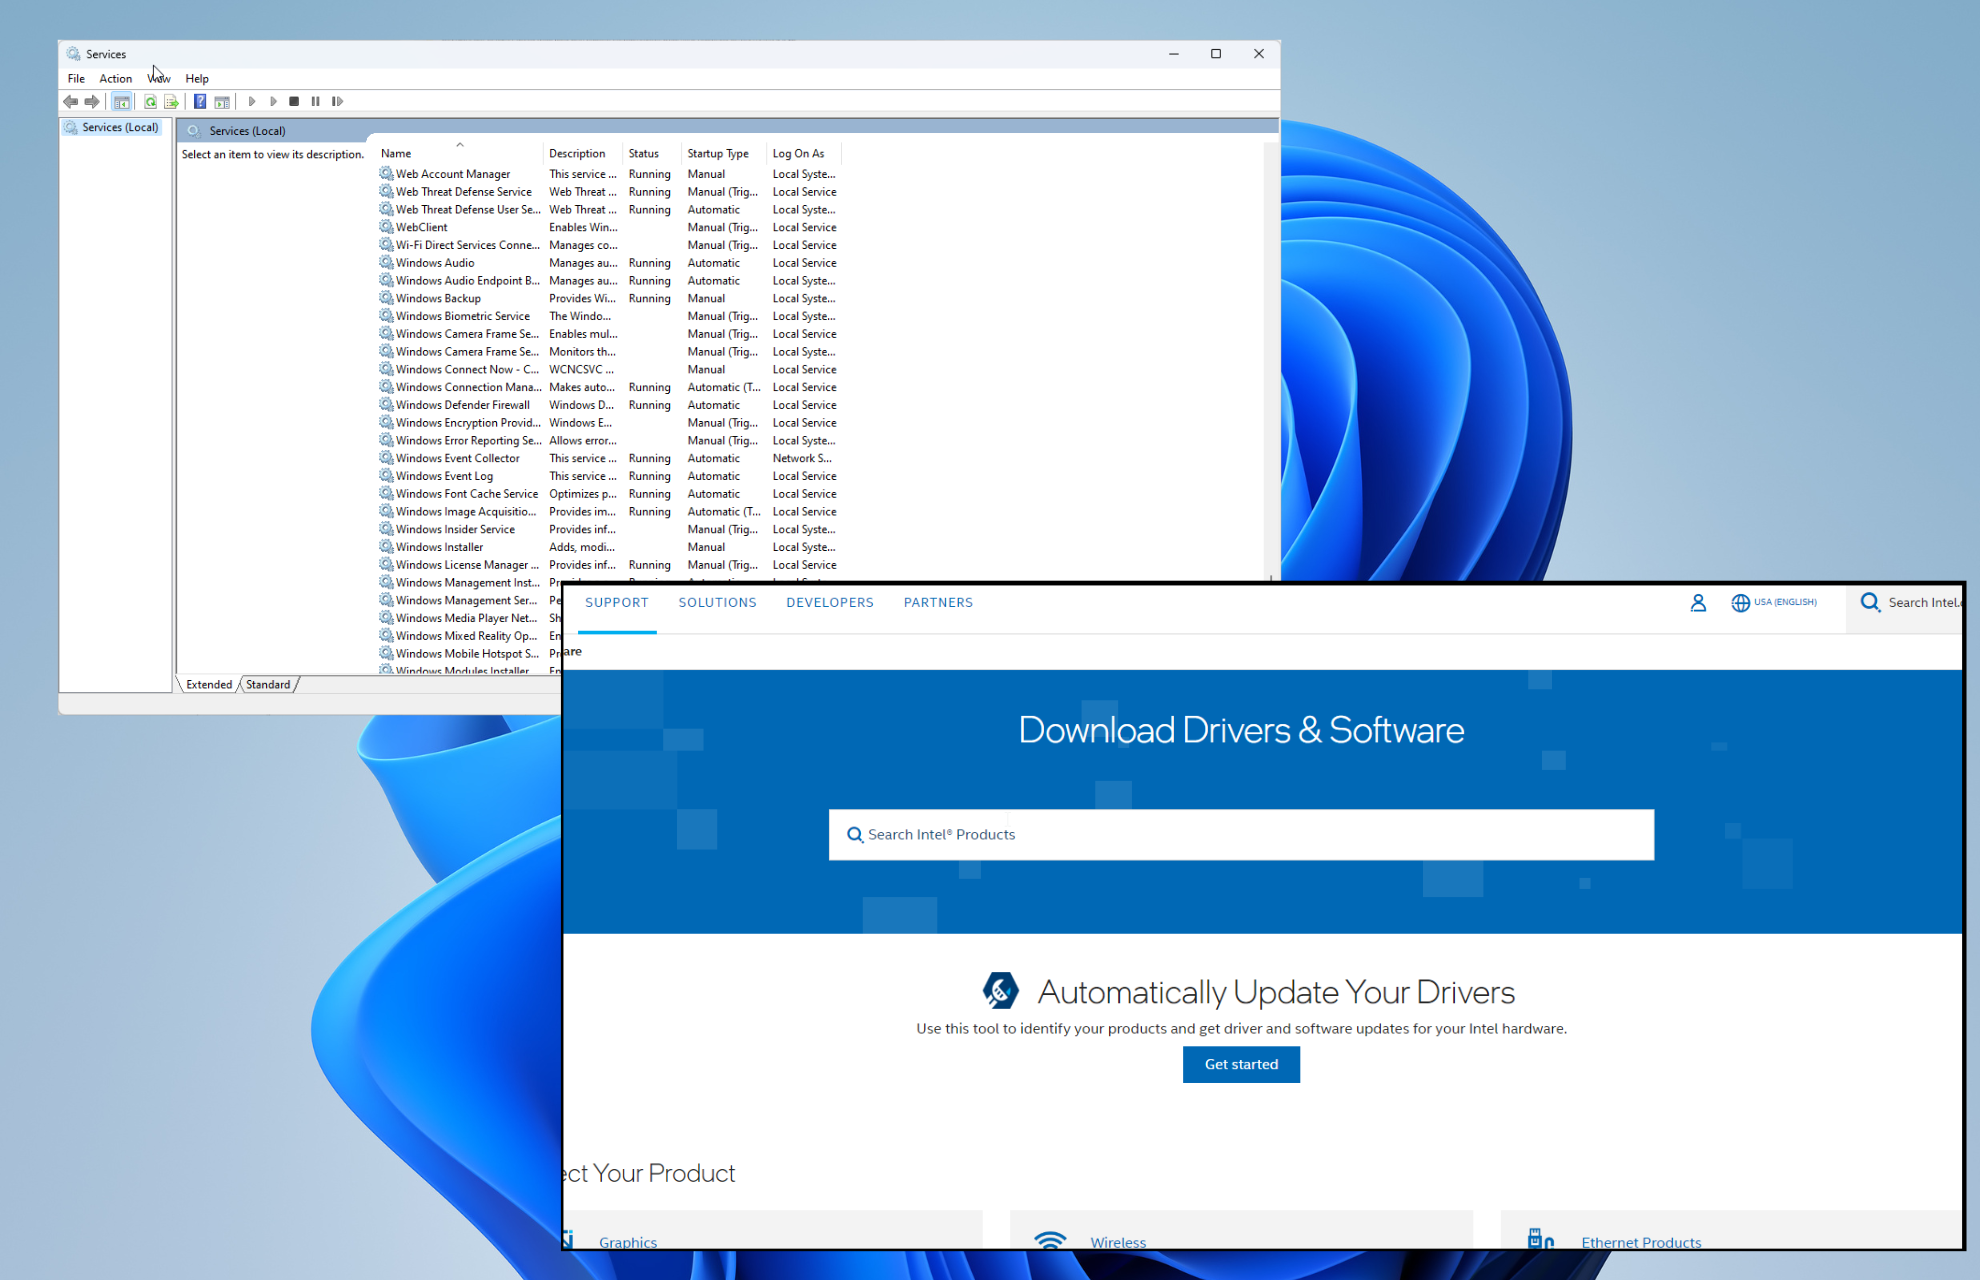The width and height of the screenshot is (1980, 1280).
Task: Click the Services title bar app icon
Action: point(73,54)
